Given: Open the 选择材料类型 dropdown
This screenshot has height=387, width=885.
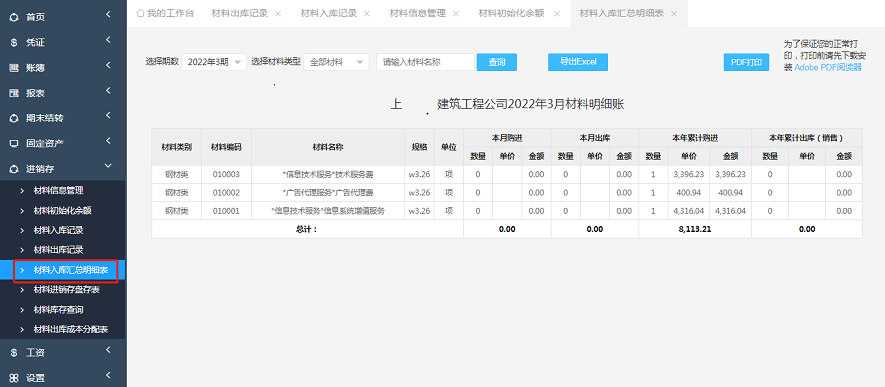Looking at the screenshot, I should [x=336, y=62].
